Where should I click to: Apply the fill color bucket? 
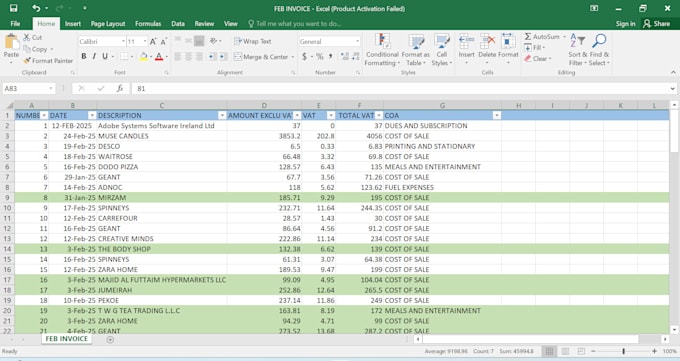(143, 56)
